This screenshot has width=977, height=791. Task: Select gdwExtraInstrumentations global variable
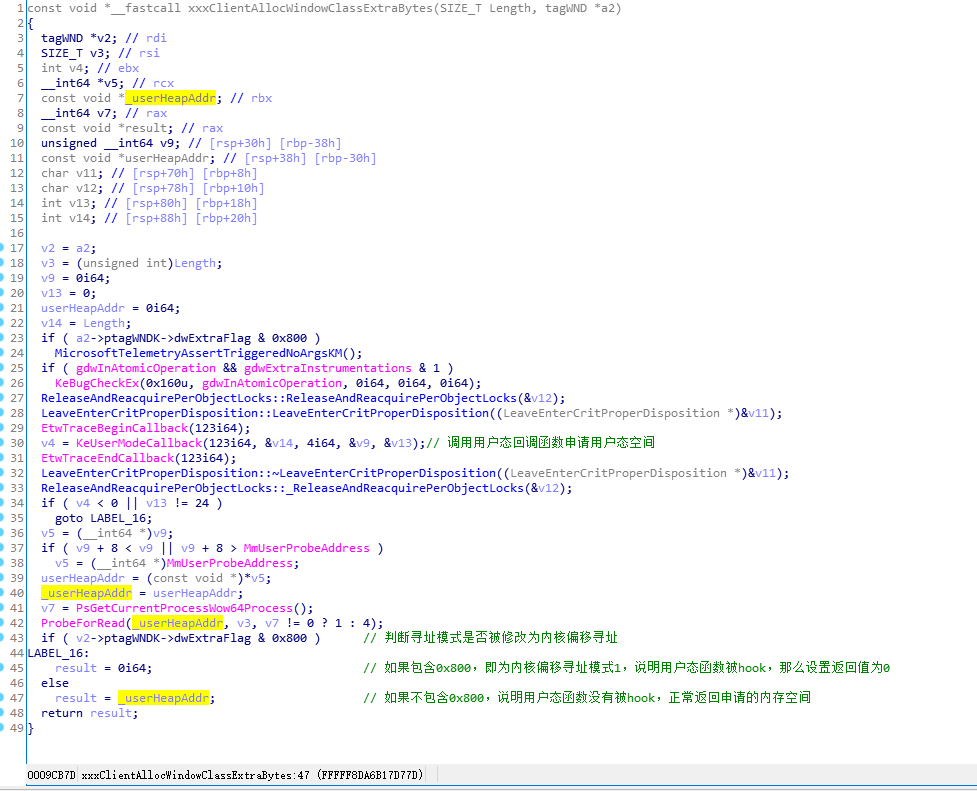coord(328,368)
